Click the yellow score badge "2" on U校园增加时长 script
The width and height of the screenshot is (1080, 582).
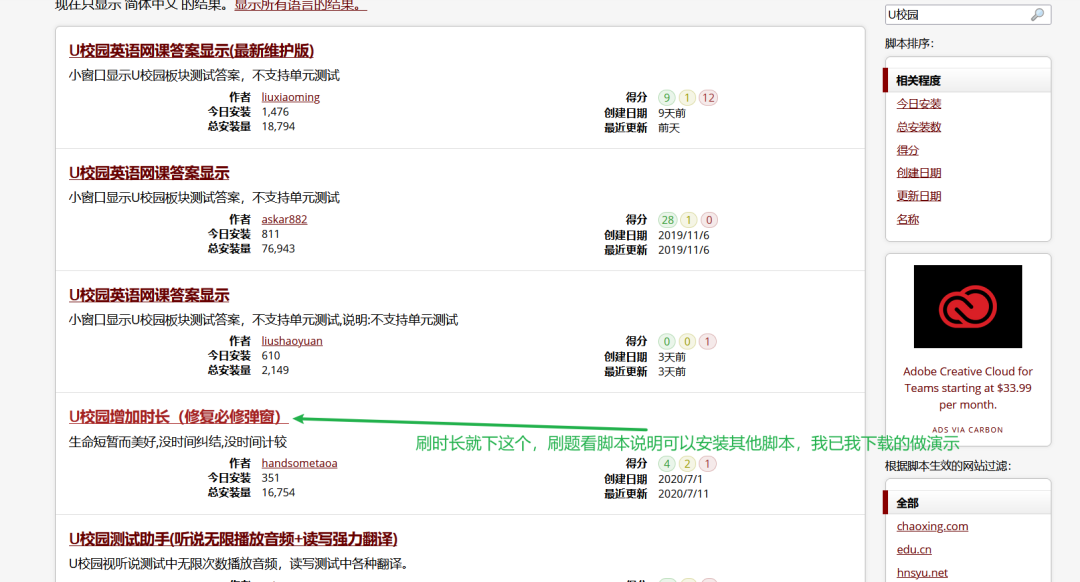click(687, 463)
